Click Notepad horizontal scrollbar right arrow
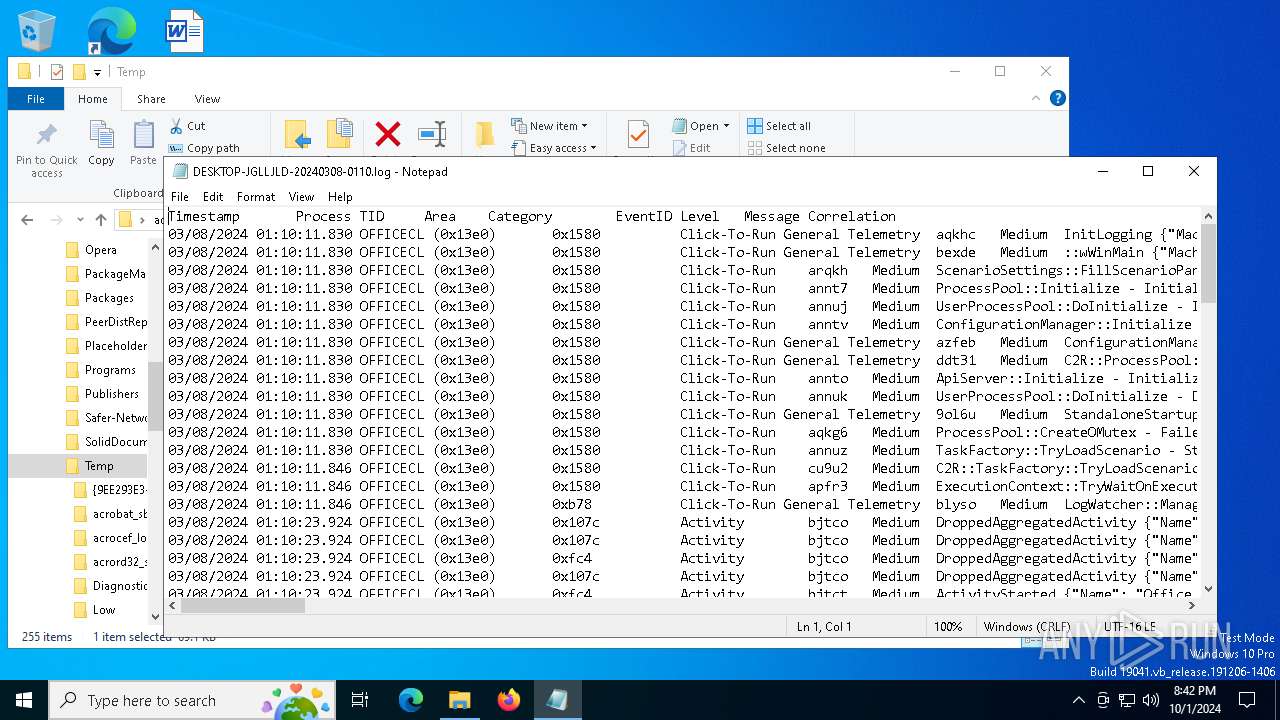Image resolution: width=1280 pixels, height=720 pixels. (1191, 605)
